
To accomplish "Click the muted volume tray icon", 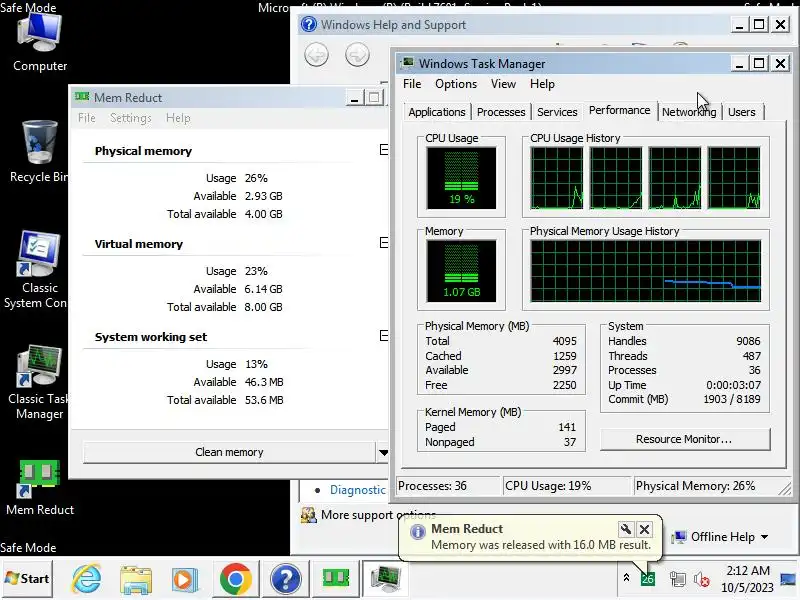I will tap(702, 580).
